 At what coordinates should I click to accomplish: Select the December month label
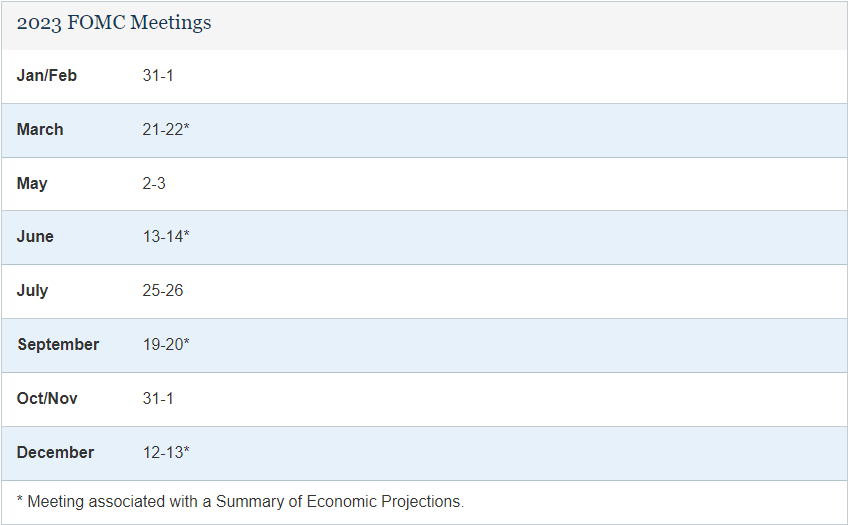pyautogui.click(x=55, y=452)
